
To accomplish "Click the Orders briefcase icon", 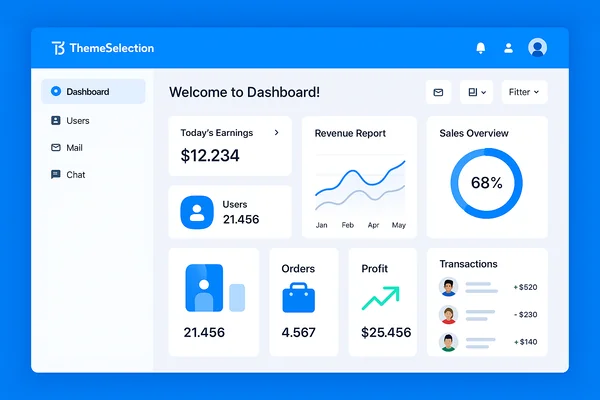I will pyautogui.click(x=298, y=297).
